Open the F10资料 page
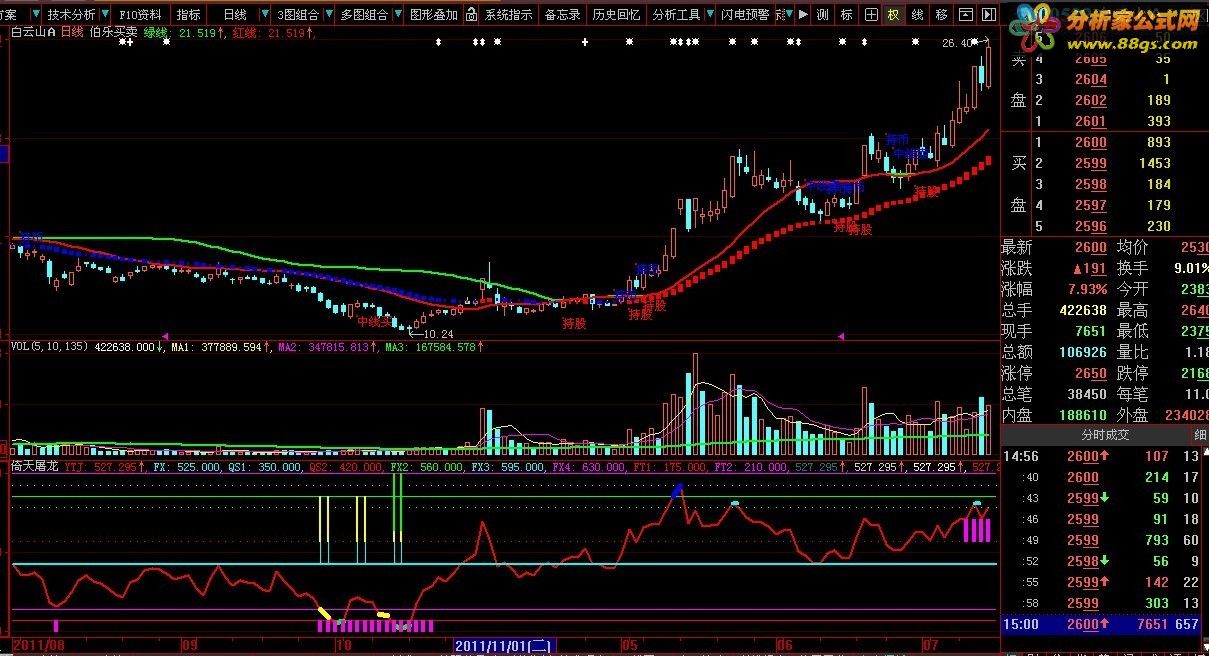Image resolution: width=1209 pixels, height=656 pixels. coord(140,15)
